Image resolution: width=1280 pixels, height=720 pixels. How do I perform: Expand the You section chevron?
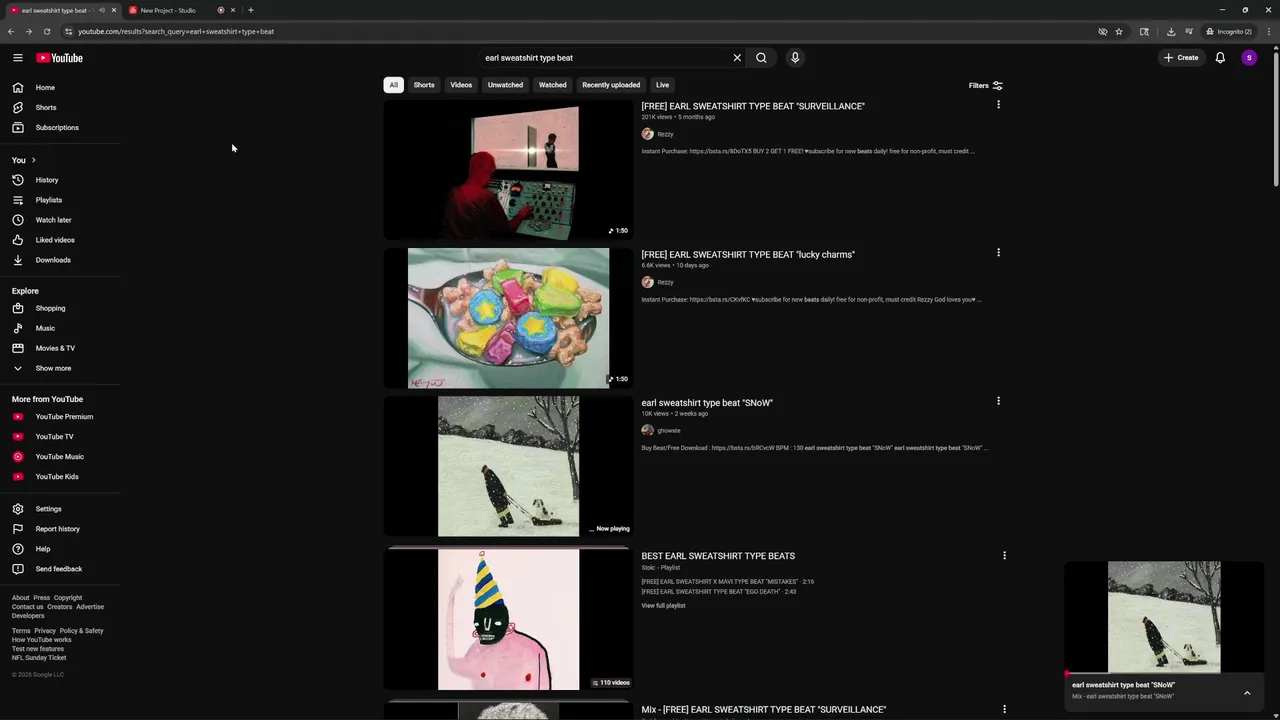point(33,160)
